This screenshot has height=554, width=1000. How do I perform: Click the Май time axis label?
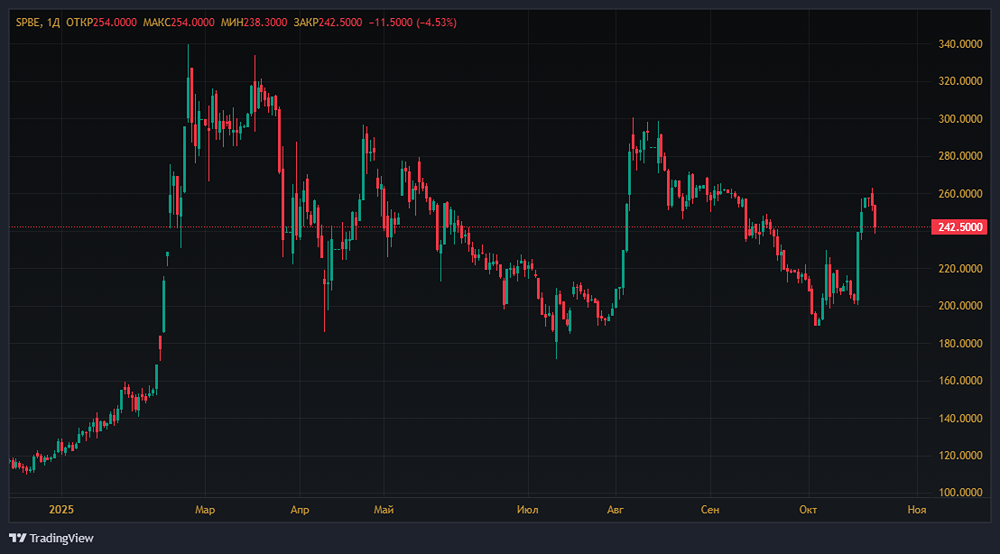point(383,509)
